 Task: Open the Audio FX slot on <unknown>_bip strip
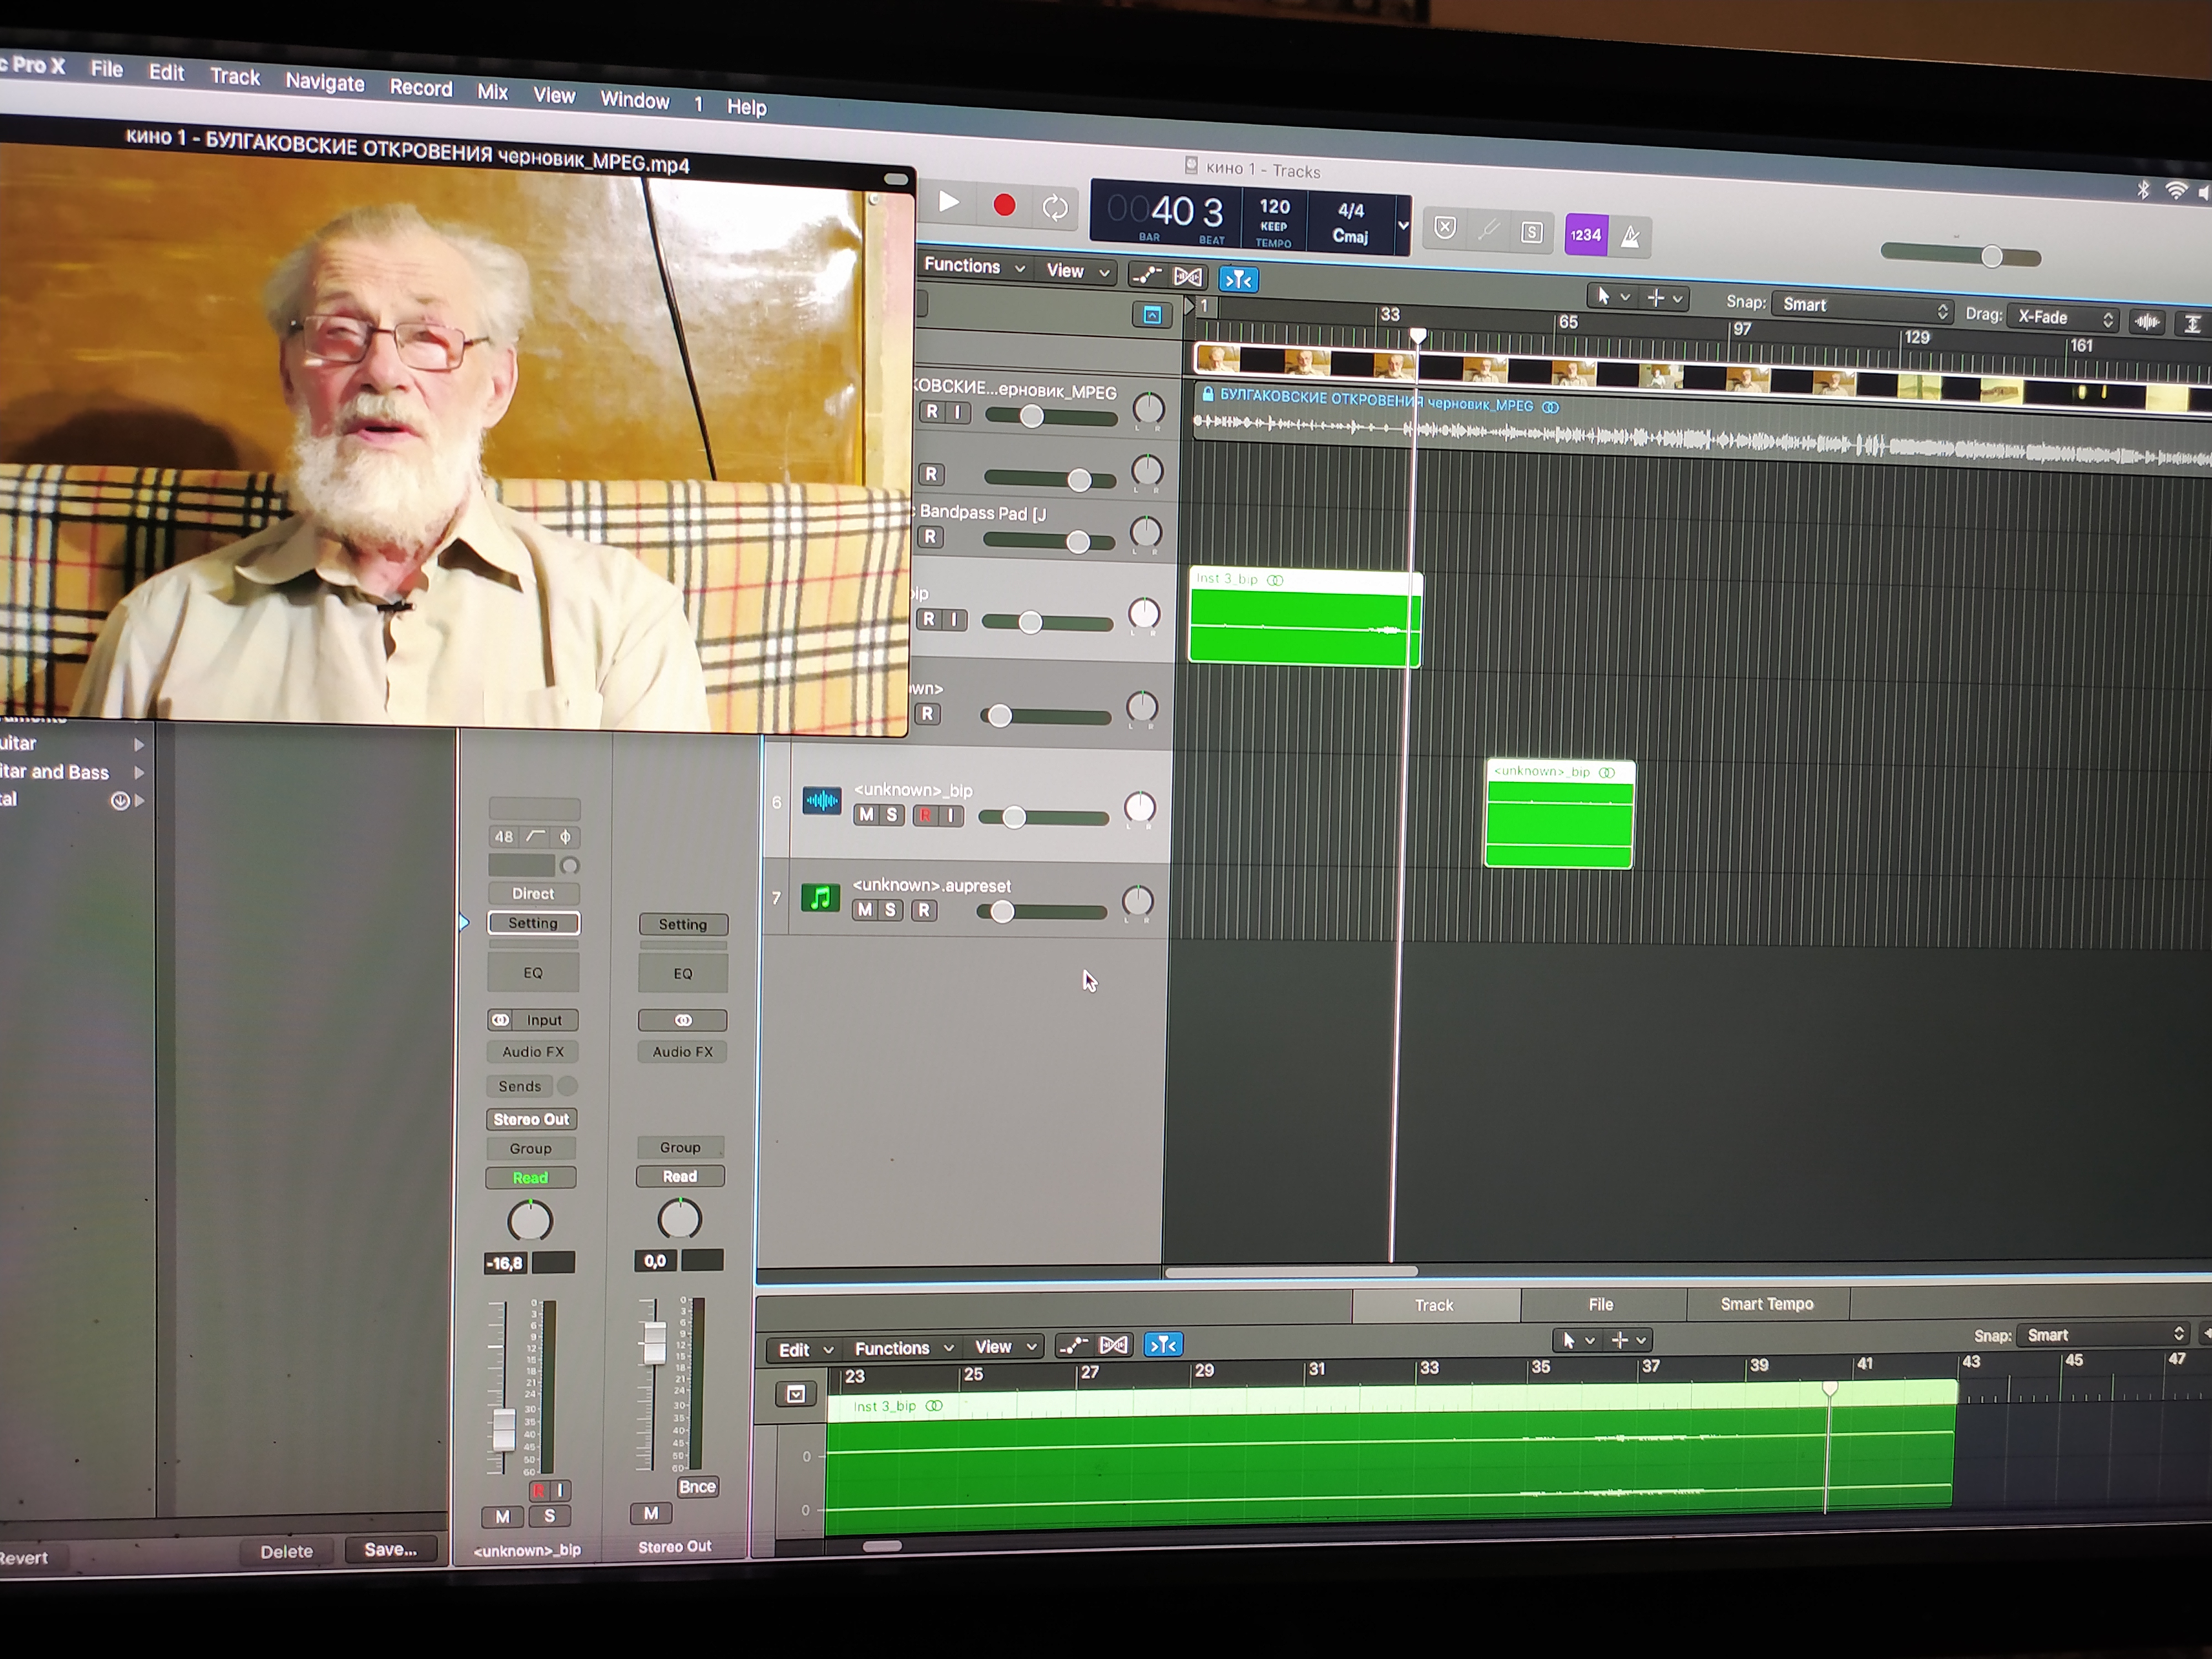click(x=533, y=1052)
